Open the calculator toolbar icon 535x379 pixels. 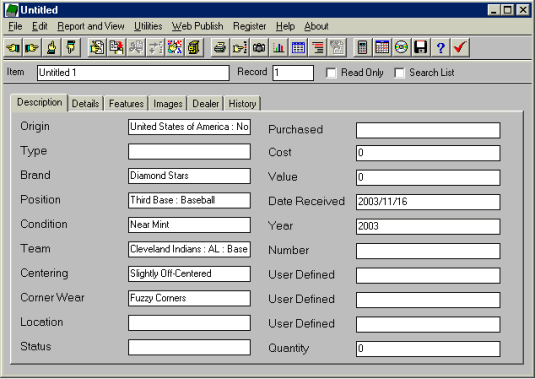pos(362,47)
